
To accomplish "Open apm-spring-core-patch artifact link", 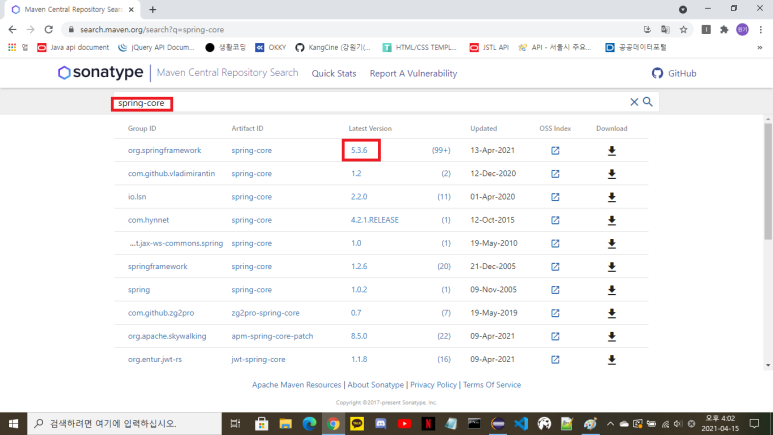I will (x=272, y=336).
